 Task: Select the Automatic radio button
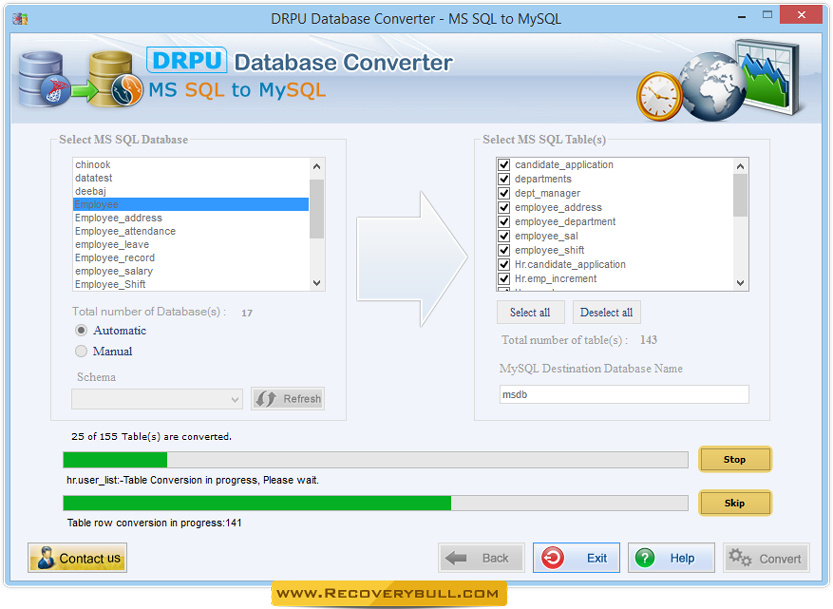point(81,331)
